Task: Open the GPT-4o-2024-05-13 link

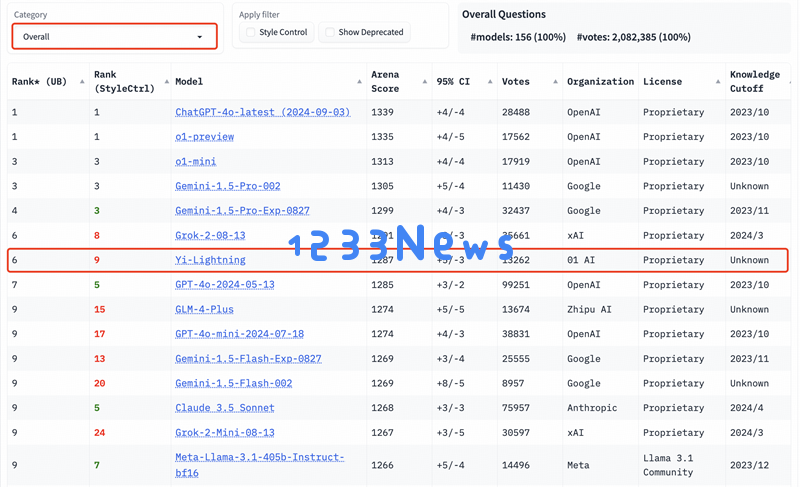Action: [224, 285]
